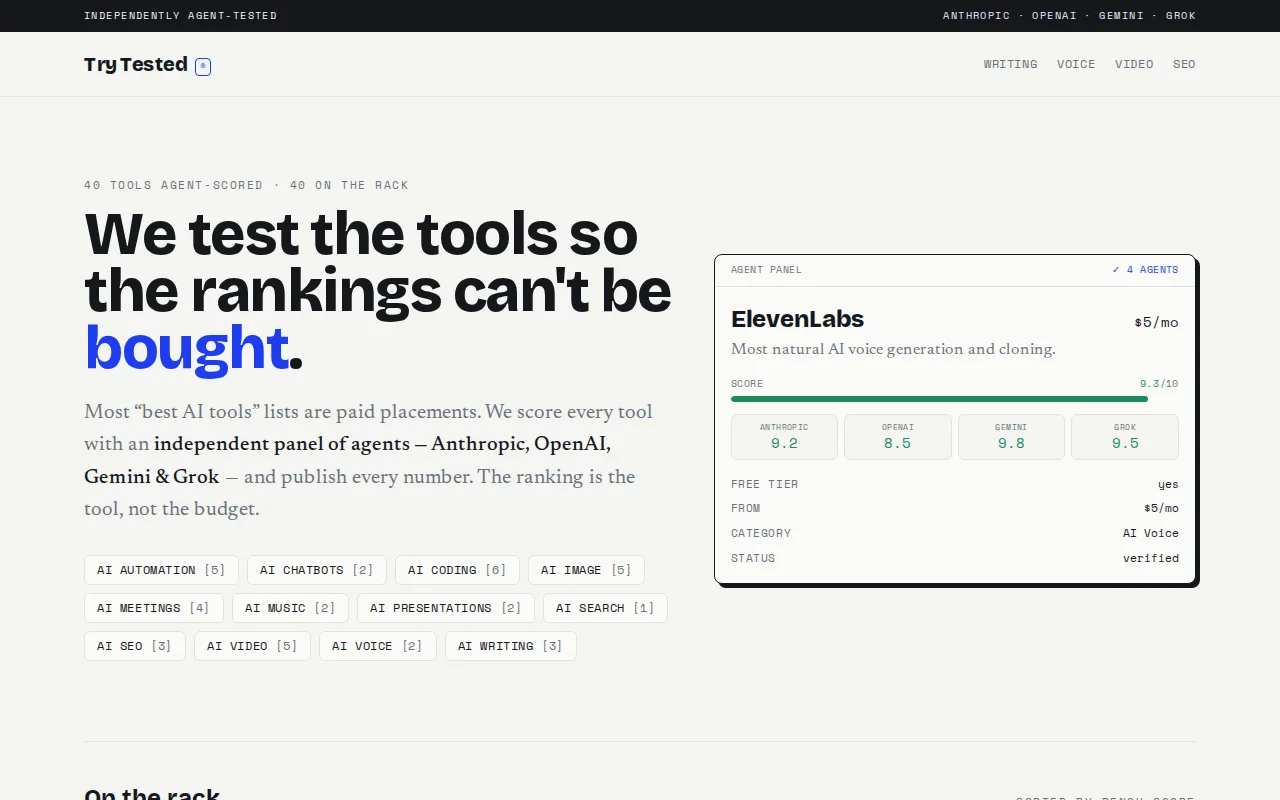Click the Grok 9.5 score box
Viewport: 1280px width, 800px height.
click(x=1125, y=437)
